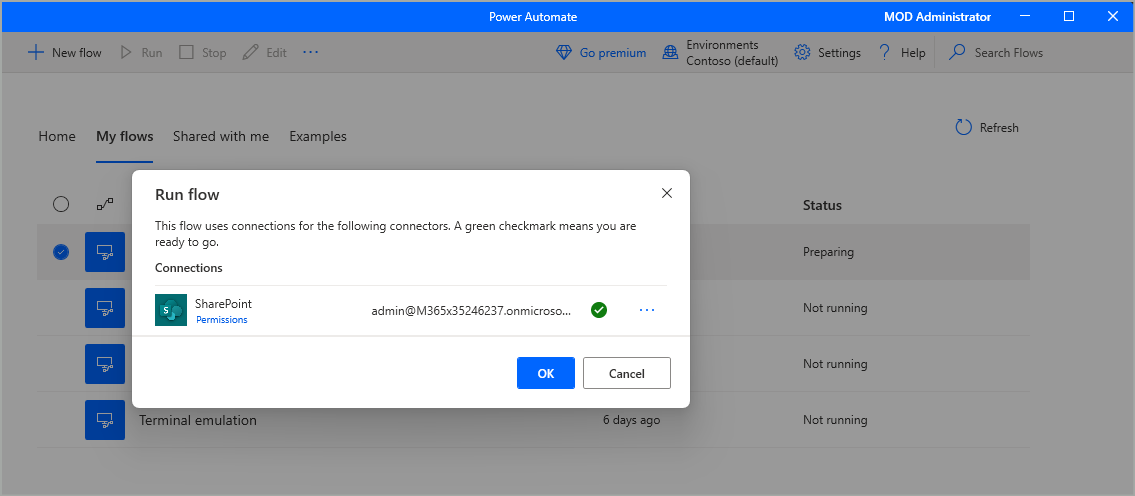Open SharePoint connection ellipsis menu
The height and width of the screenshot is (496, 1135).
coord(647,310)
